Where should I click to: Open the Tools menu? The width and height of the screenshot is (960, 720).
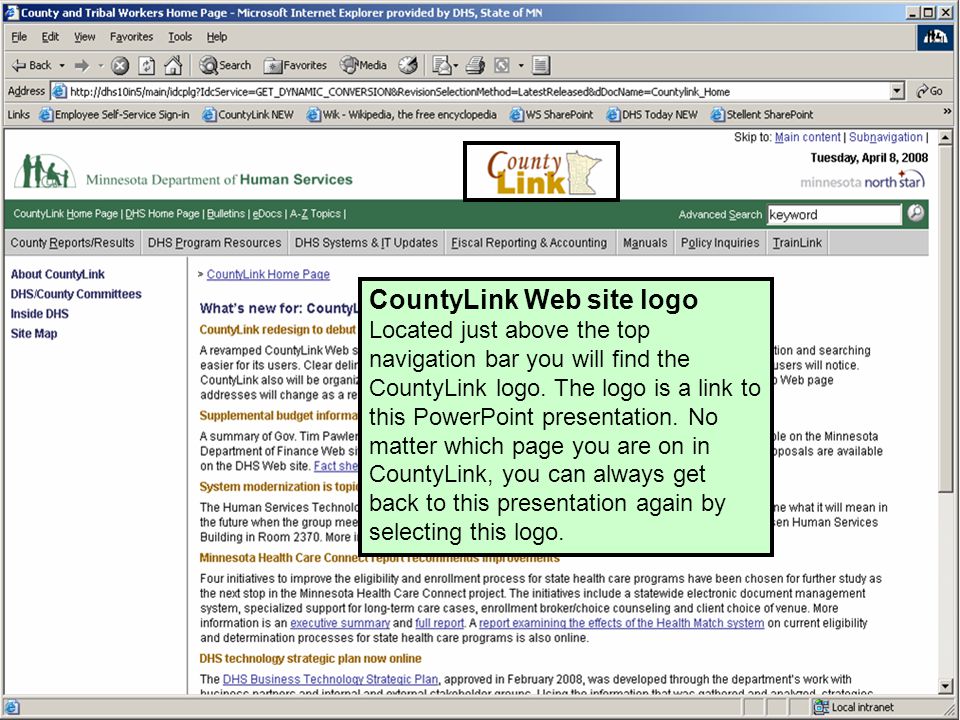180,37
